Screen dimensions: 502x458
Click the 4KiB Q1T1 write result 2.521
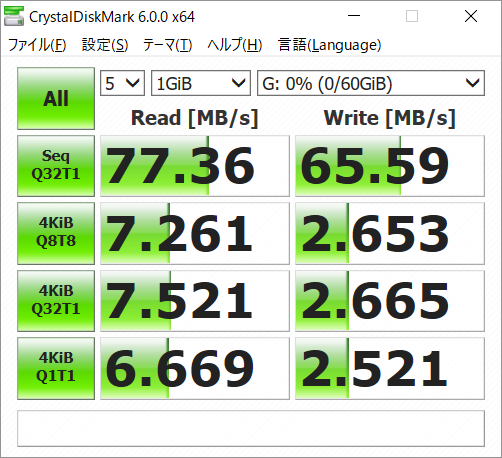390,368
